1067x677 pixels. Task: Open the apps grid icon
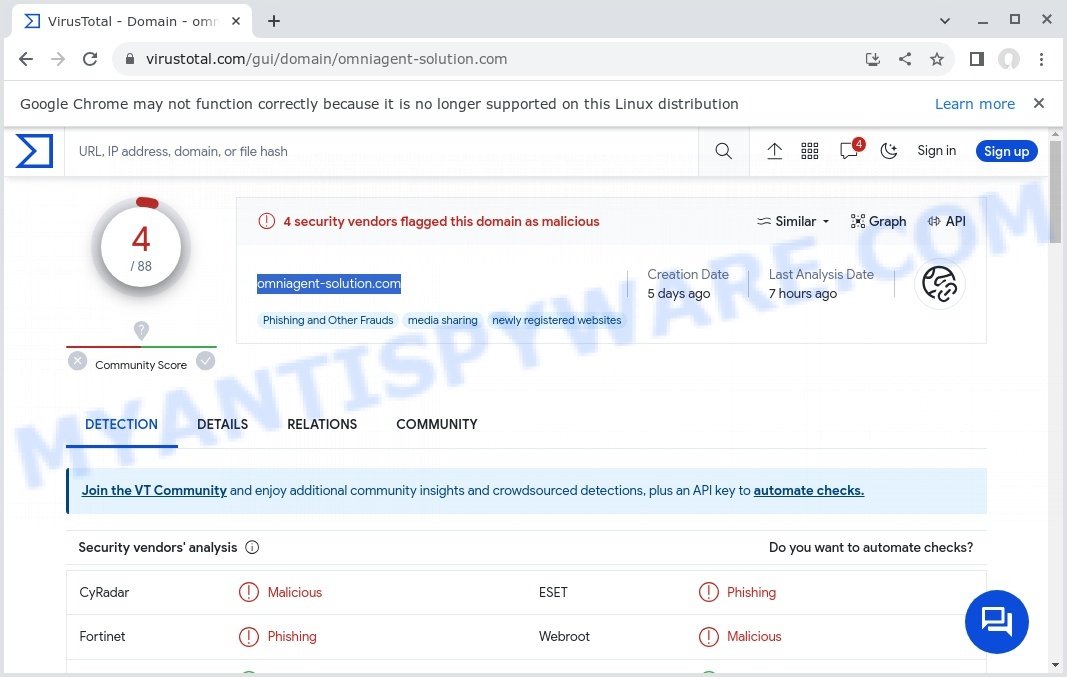810,151
